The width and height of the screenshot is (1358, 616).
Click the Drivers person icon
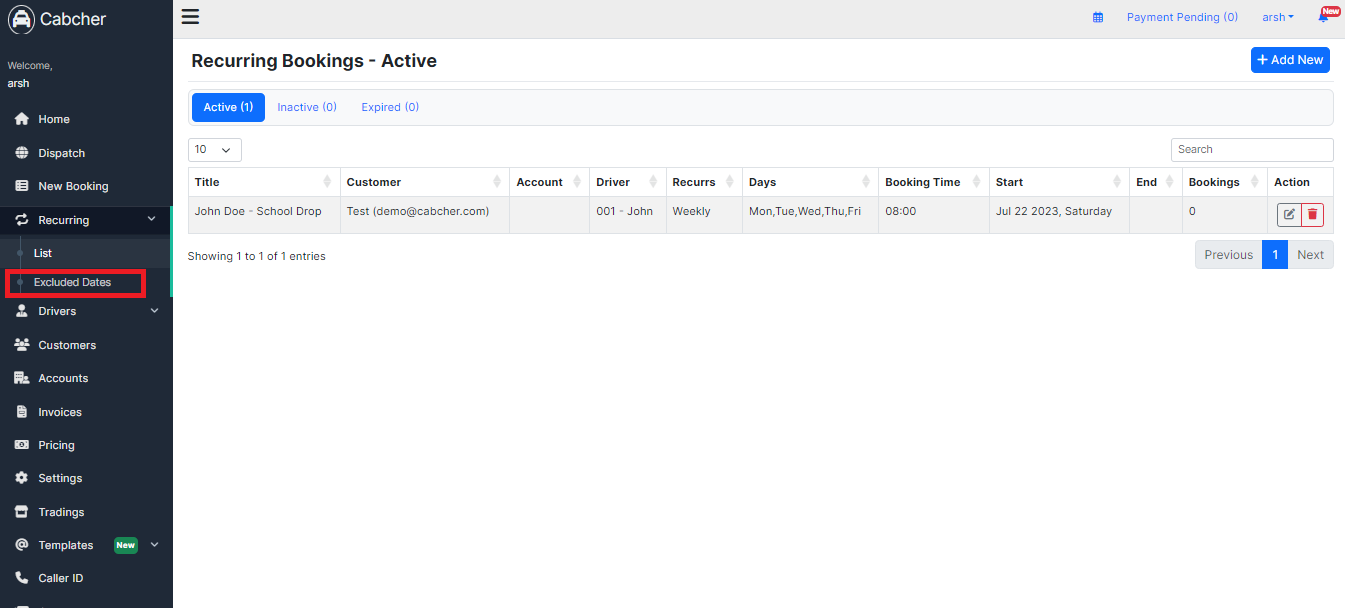pos(21,311)
